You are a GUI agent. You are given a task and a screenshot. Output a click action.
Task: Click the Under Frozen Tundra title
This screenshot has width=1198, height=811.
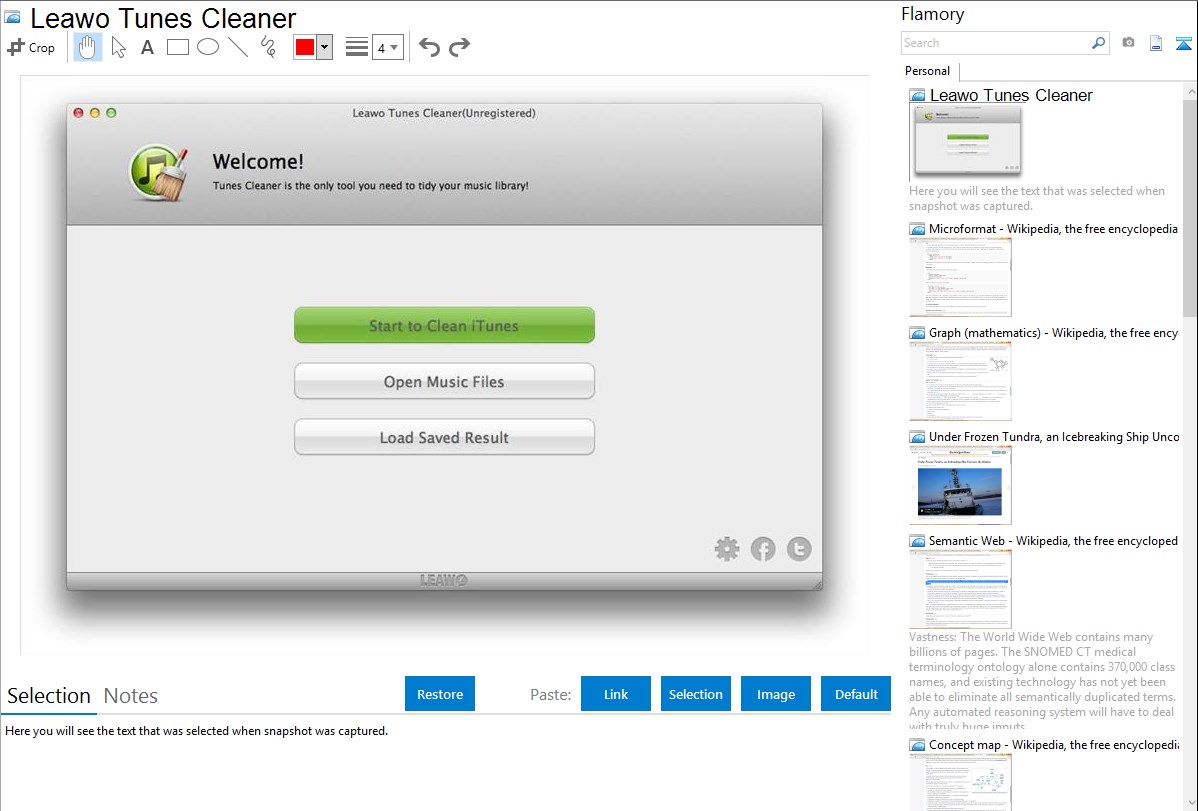(1054, 436)
